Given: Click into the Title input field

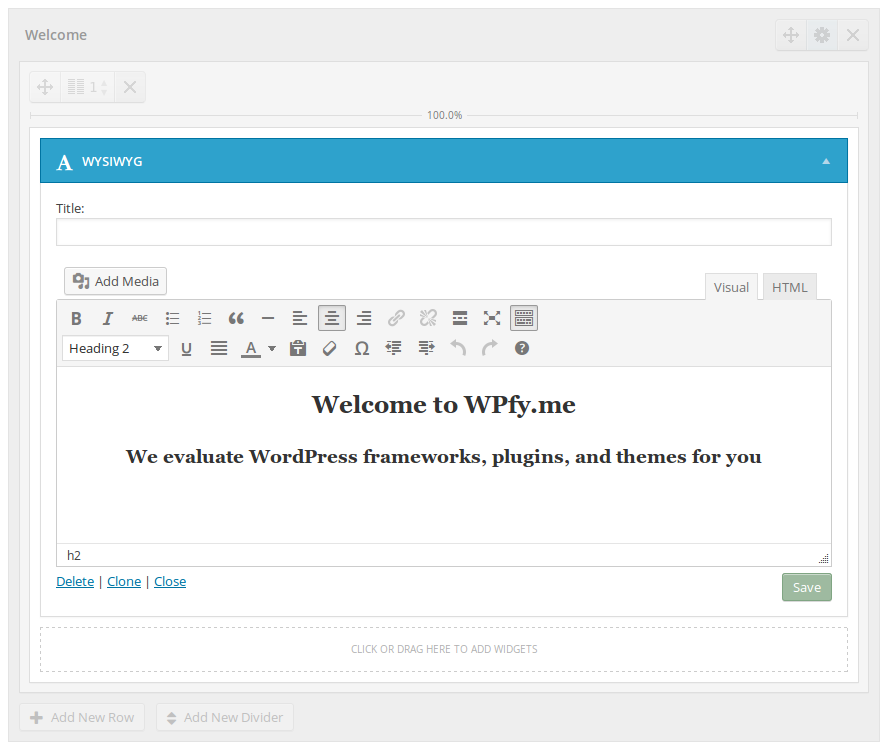Looking at the screenshot, I should pyautogui.click(x=443, y=232).
